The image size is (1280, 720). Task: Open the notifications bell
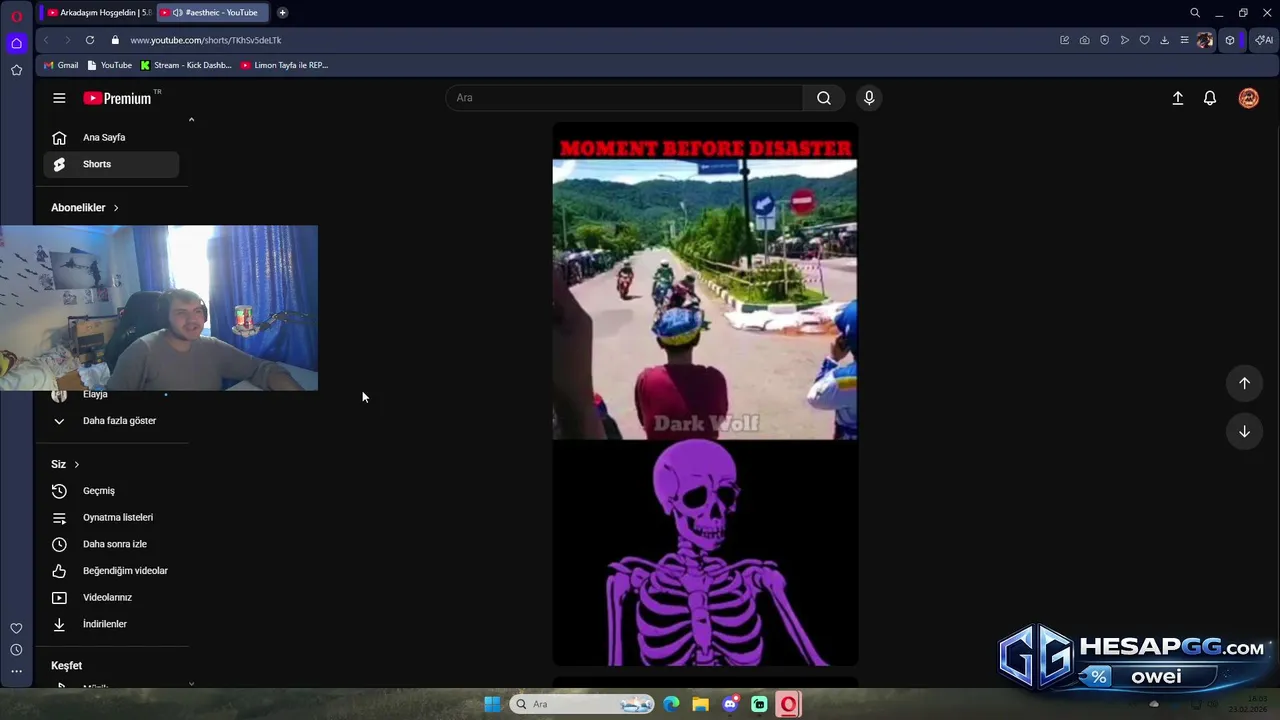(1210, 98)
